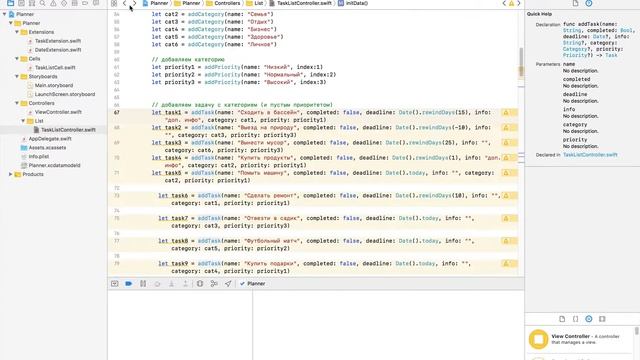
Task: Click Planner project in jump bar
Action: click(156, 3)
